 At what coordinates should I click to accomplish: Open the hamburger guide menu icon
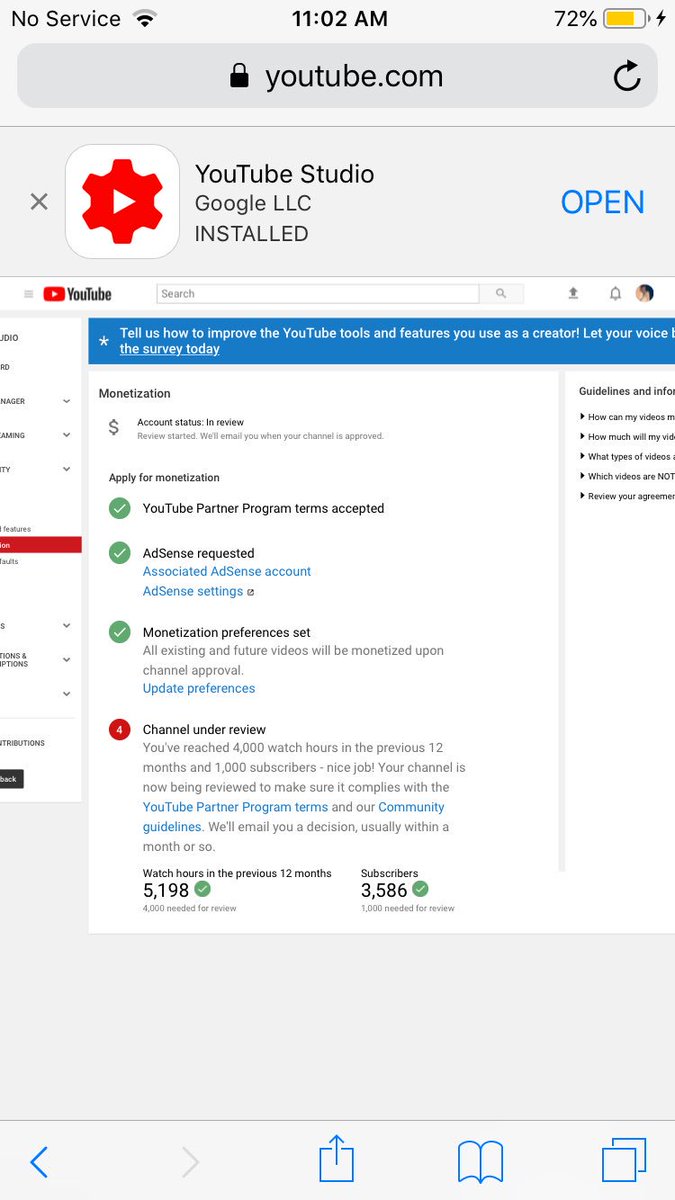click(x=28, y=294)
